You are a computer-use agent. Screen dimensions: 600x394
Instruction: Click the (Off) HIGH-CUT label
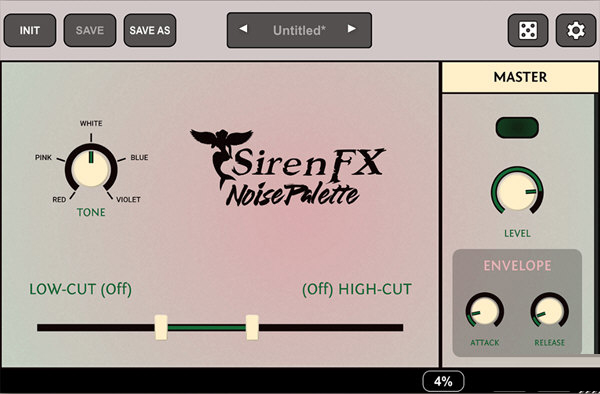pyautogui.click(x=357, y=290)
